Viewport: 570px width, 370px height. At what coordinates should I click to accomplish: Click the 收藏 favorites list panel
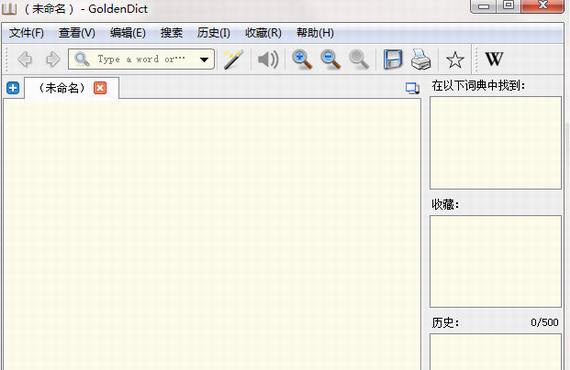pyautogui.click(x=495, y=261)
